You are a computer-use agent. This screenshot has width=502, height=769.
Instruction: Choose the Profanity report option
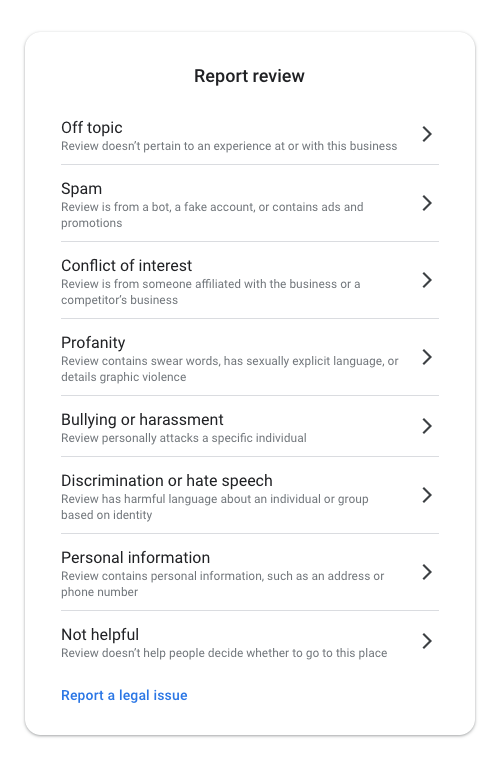pyautogui.click(x=250, y=358)
